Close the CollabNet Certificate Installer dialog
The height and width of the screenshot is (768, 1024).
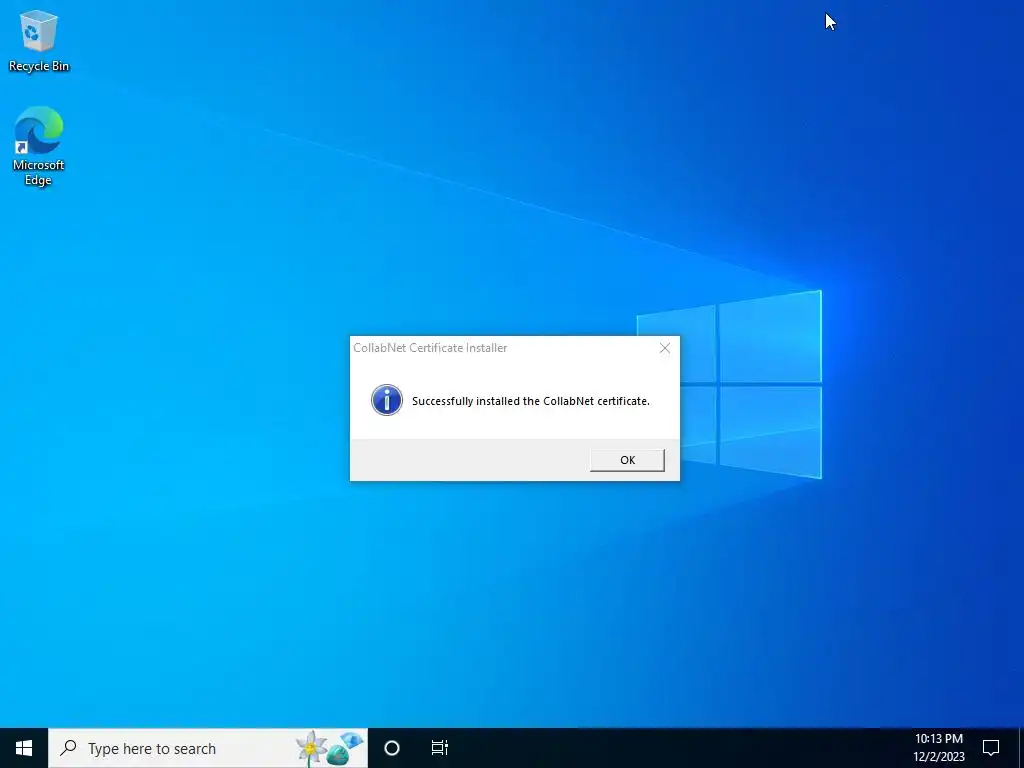click(665, 348)
